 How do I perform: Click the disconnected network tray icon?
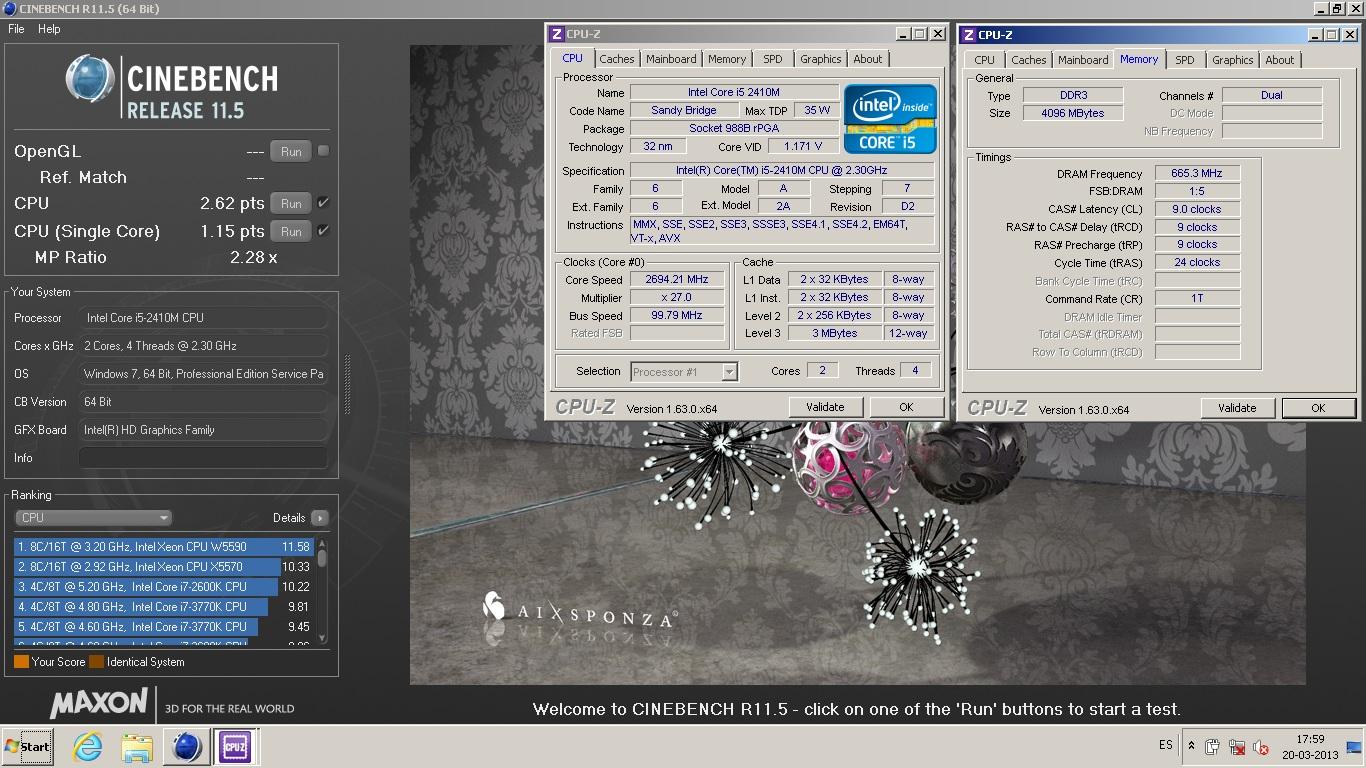[1237, 747]
